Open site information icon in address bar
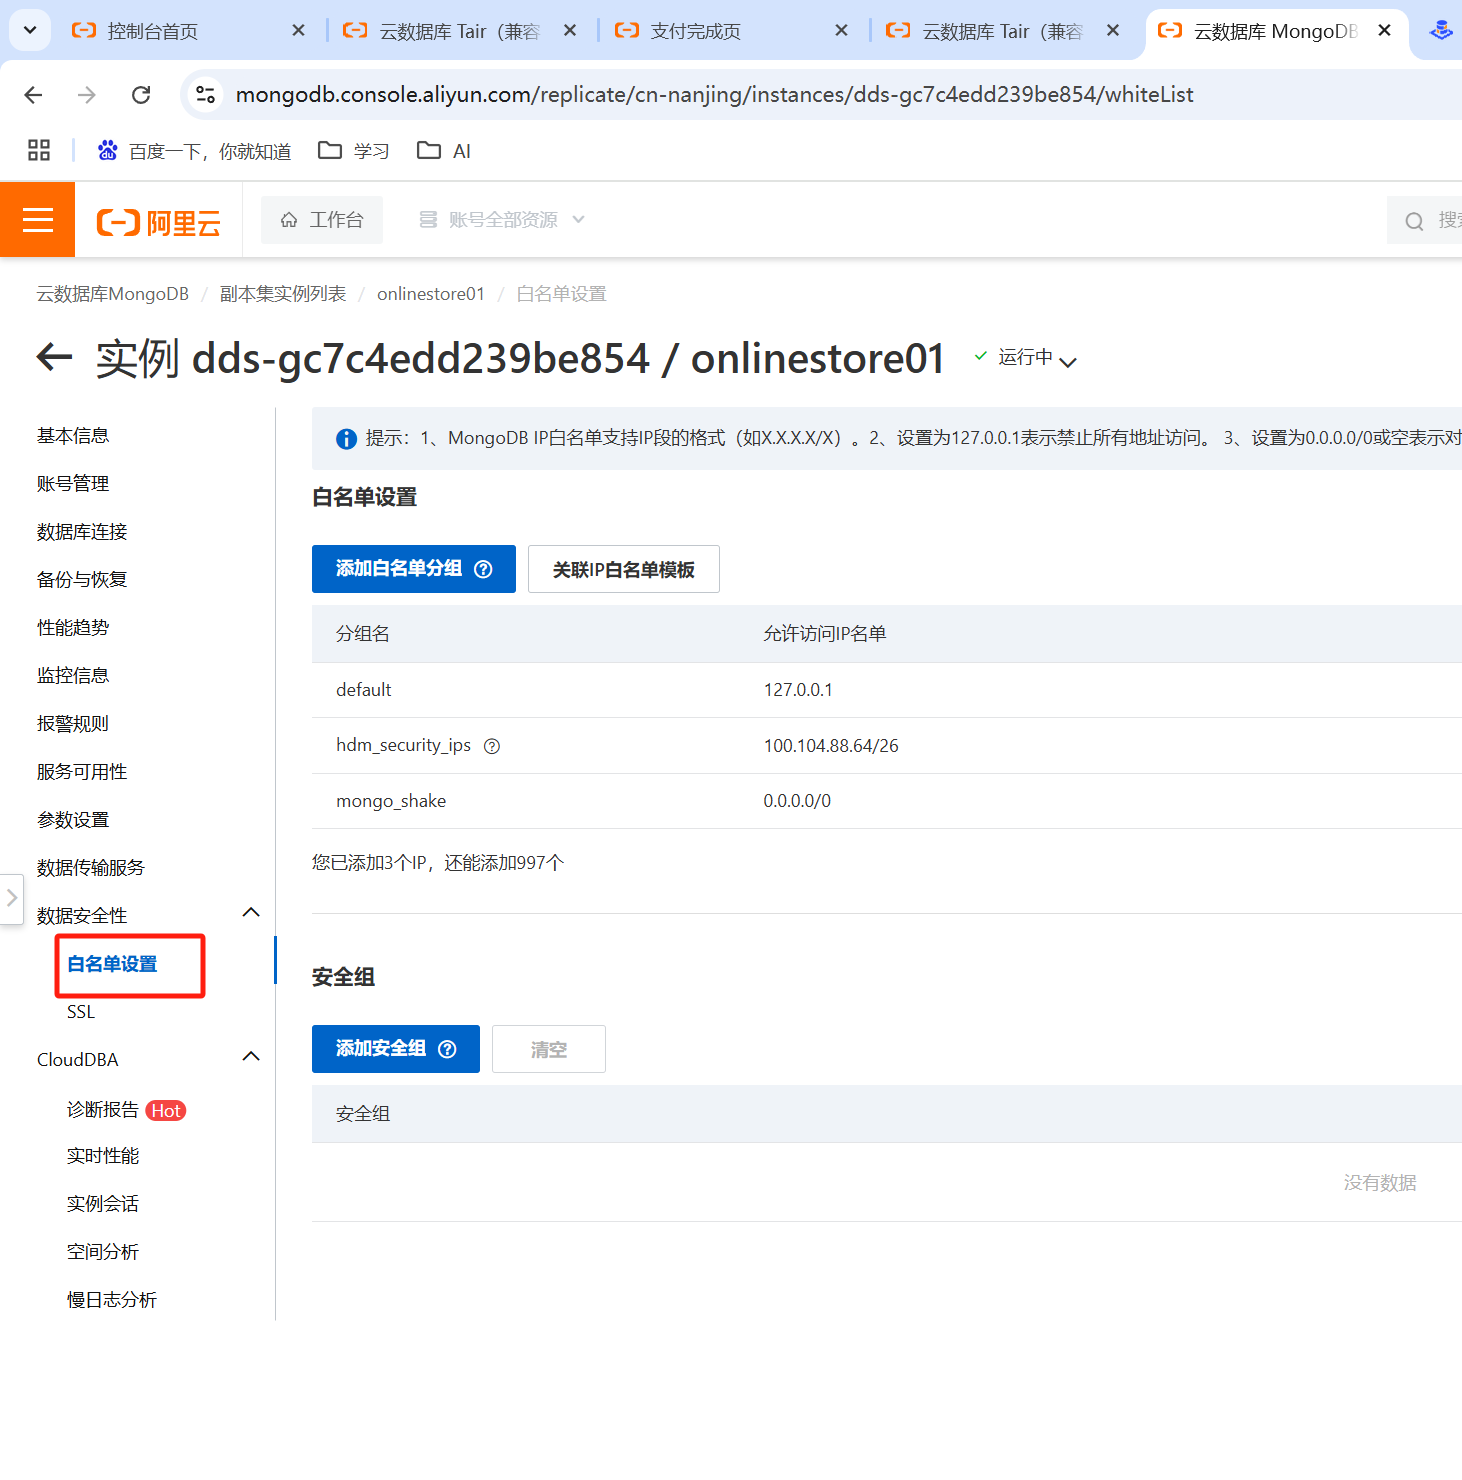 tap(205, 94)
